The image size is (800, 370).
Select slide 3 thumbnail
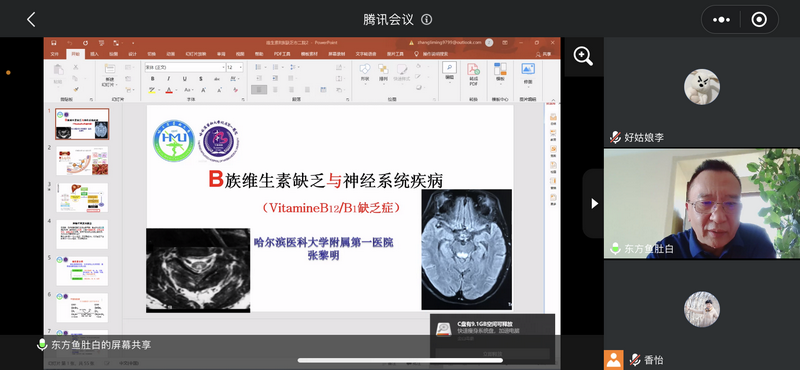click(x=82, y=198)
